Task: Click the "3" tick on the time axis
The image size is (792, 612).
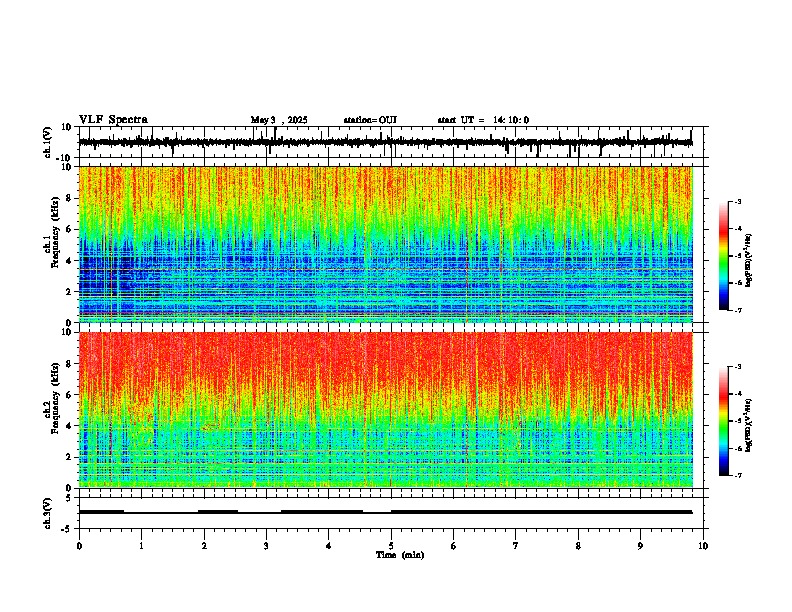Action: 266,546
